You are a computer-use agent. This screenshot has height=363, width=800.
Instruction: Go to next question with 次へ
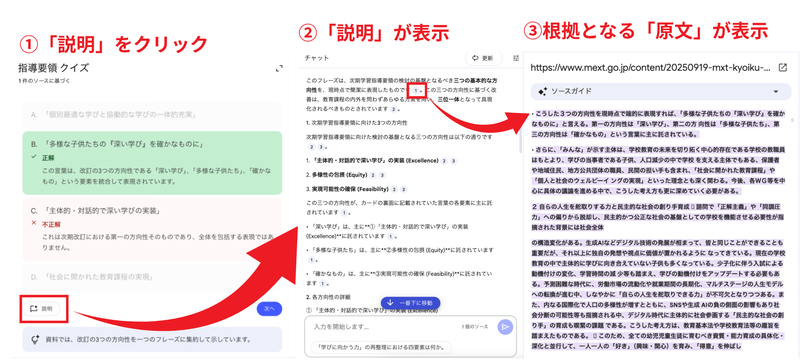point(269,308)
